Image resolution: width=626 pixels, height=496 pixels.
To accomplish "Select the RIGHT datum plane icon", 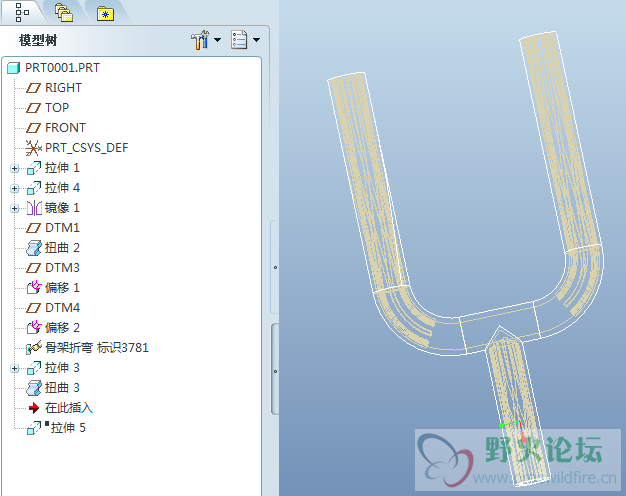I will (34, 88).
